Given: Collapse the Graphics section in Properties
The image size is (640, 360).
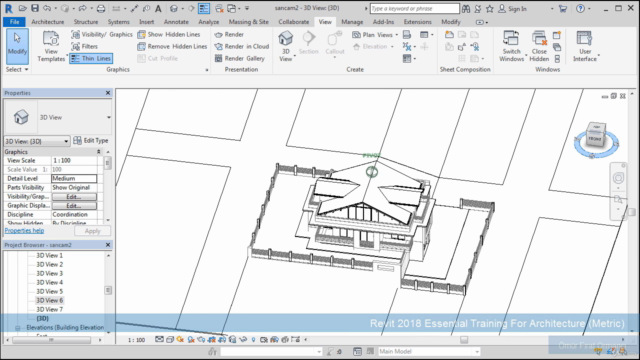Looking at the screenshot, I should [98, 152].
